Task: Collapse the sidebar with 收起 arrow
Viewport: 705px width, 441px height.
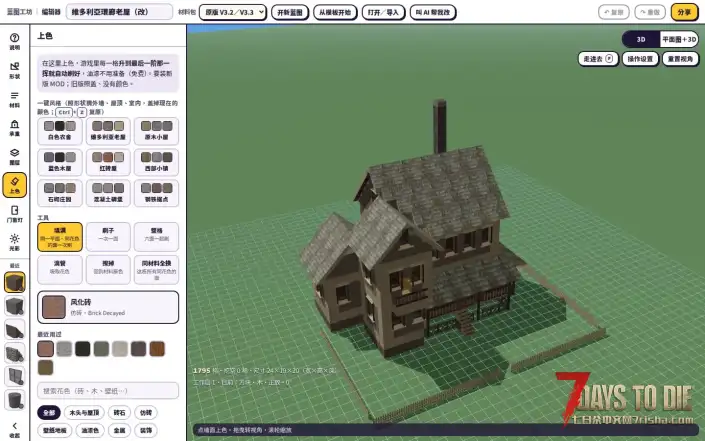Action: [14, 429]
